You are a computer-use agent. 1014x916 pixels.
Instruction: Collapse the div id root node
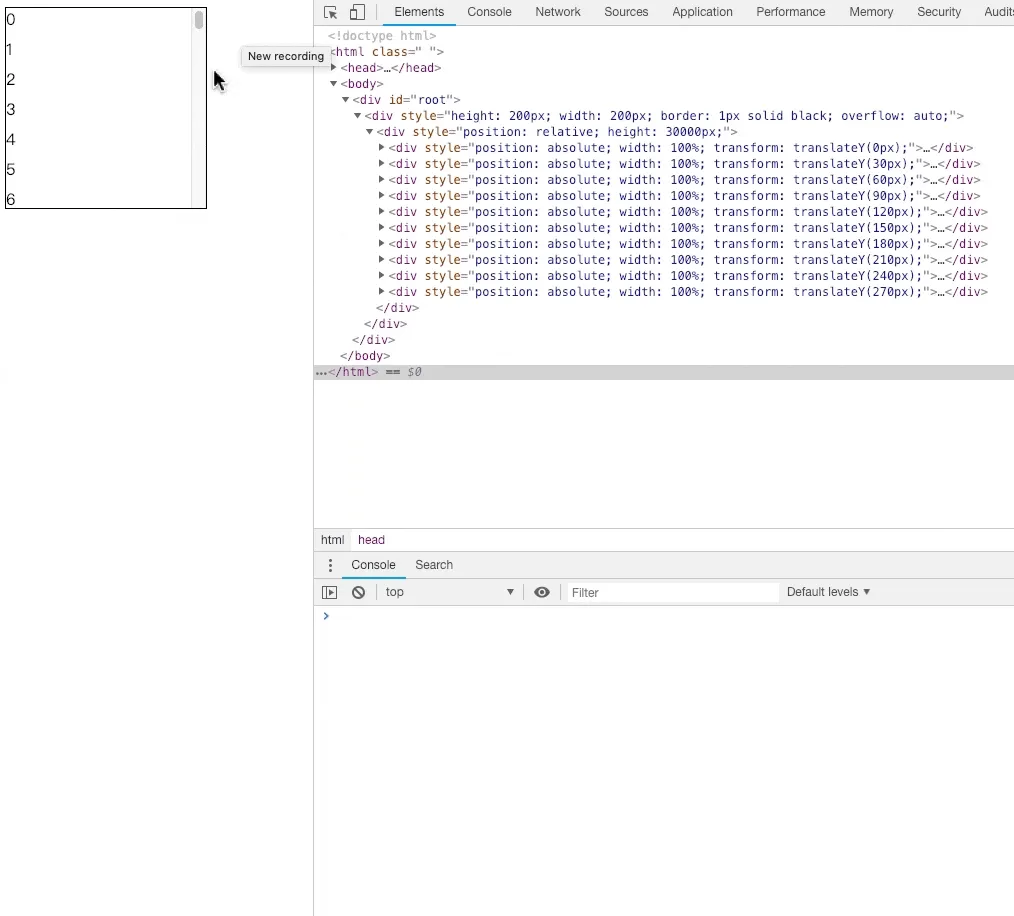pyautogui.click(x=346, y=100)
